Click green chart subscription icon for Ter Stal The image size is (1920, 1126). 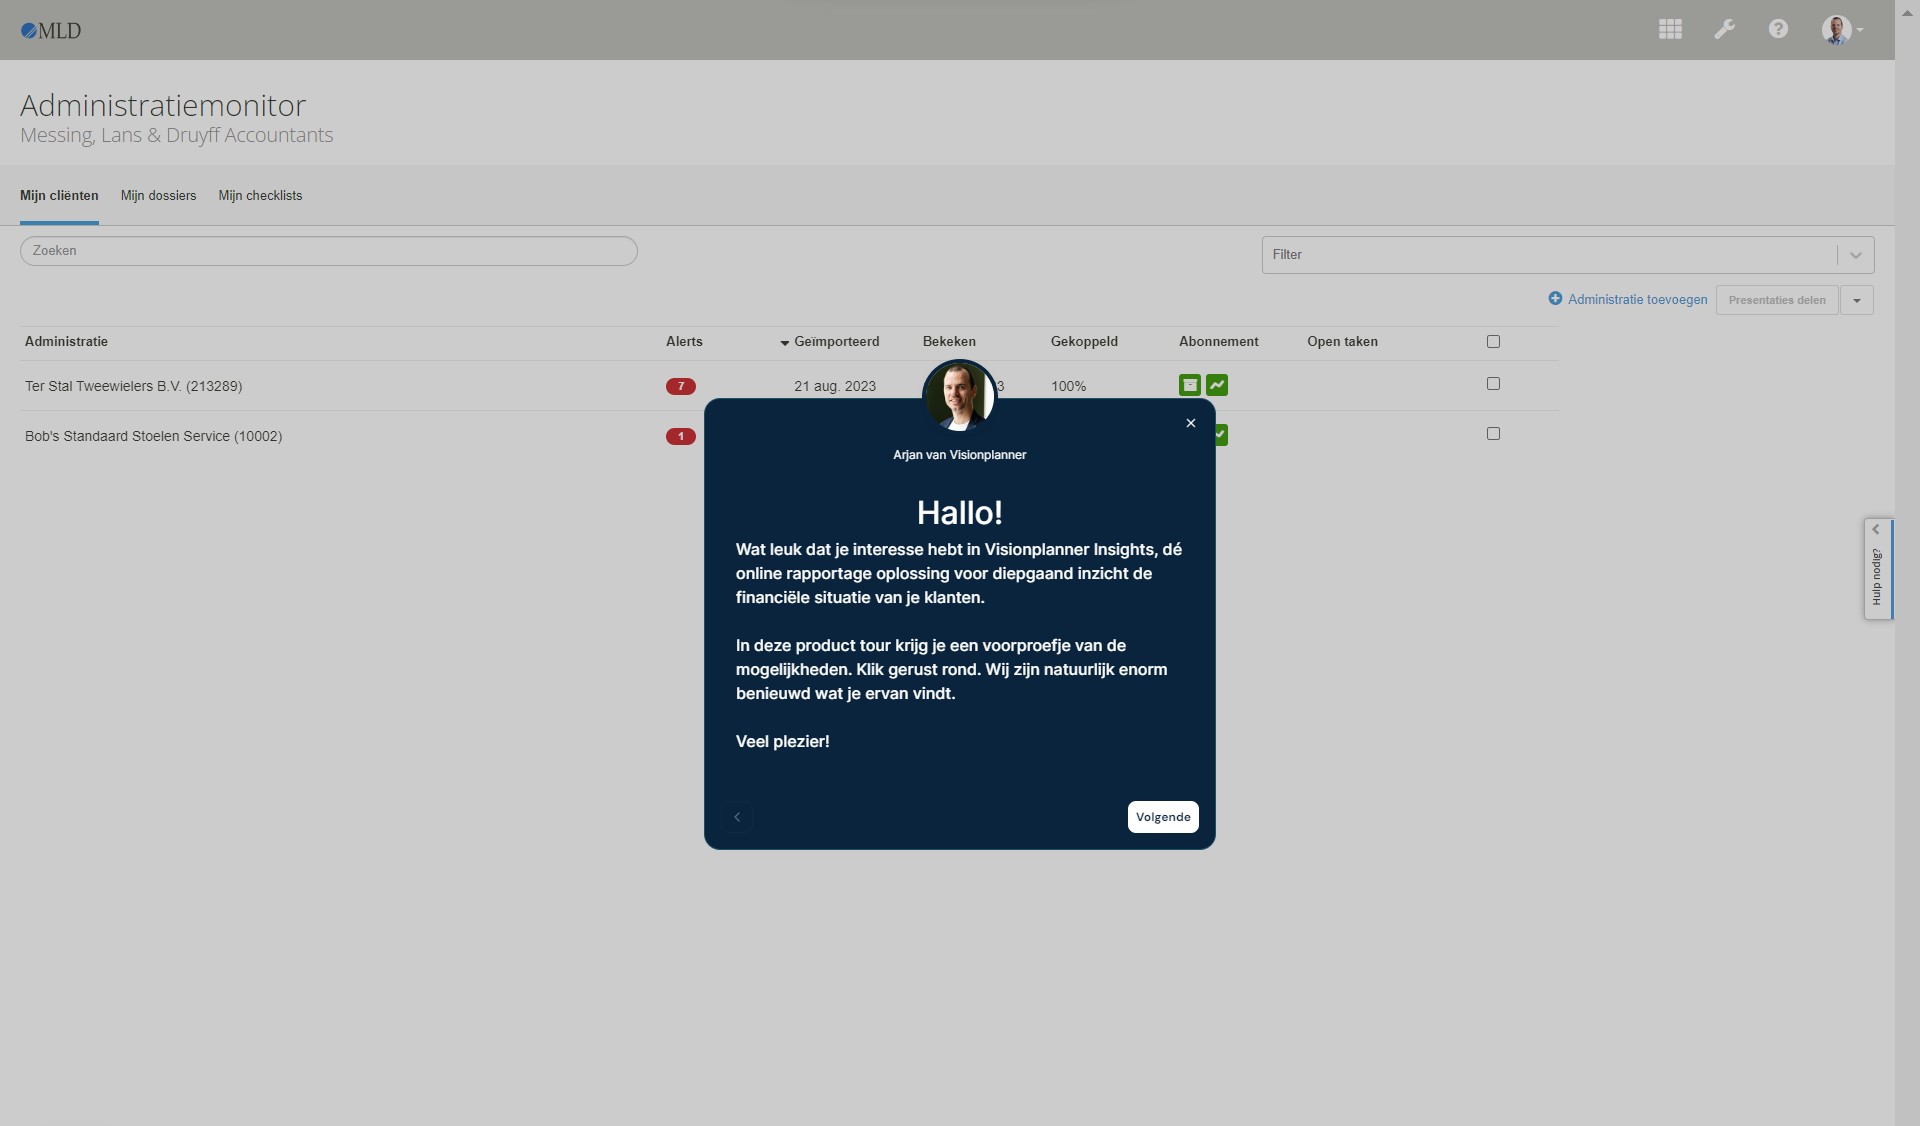coord(1217,385)
